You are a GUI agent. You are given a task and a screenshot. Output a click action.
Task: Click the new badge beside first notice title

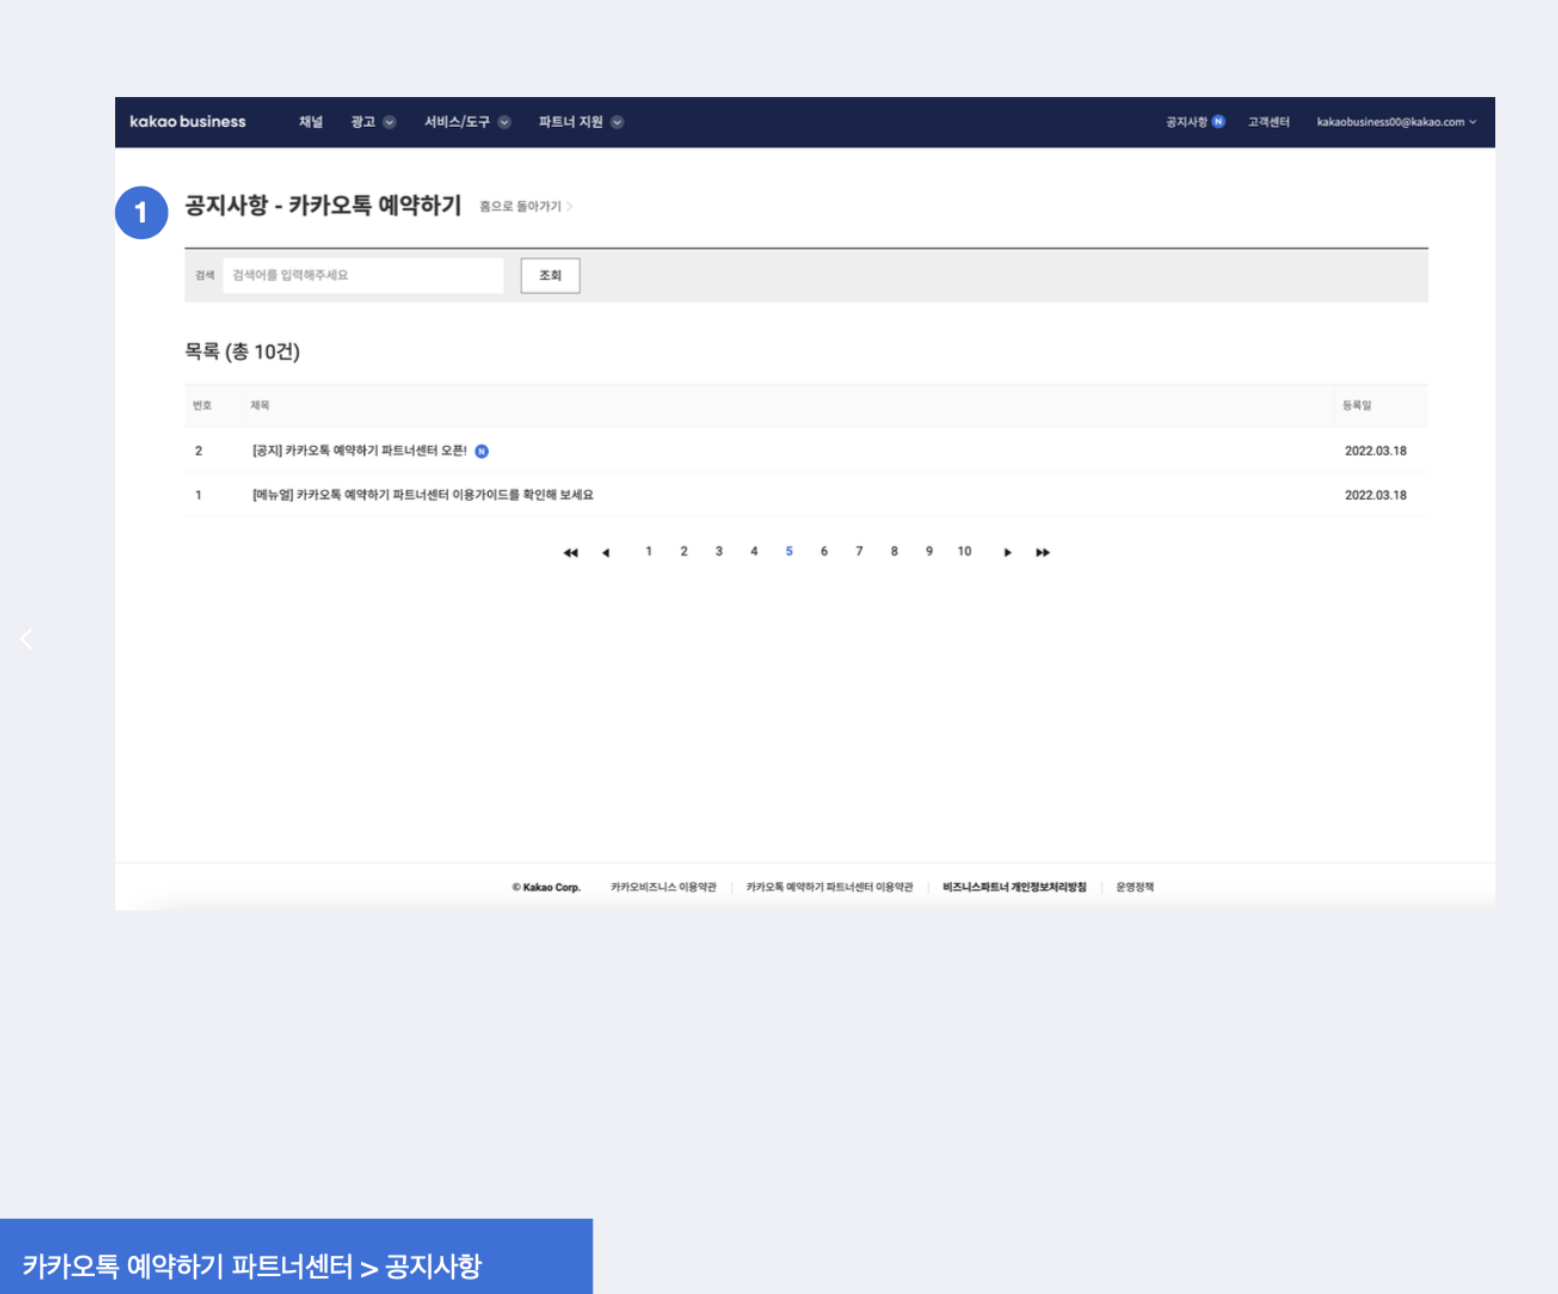482,452
